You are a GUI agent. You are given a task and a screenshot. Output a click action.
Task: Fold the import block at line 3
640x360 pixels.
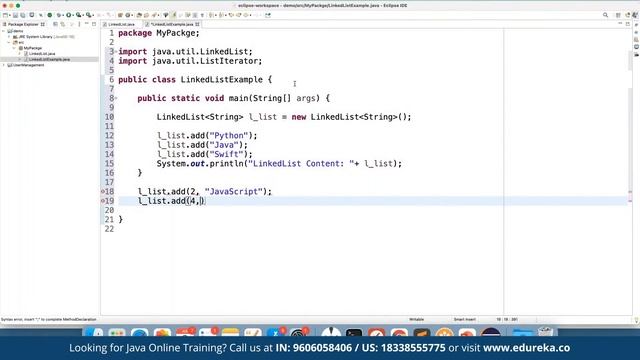tap(116, 52)
